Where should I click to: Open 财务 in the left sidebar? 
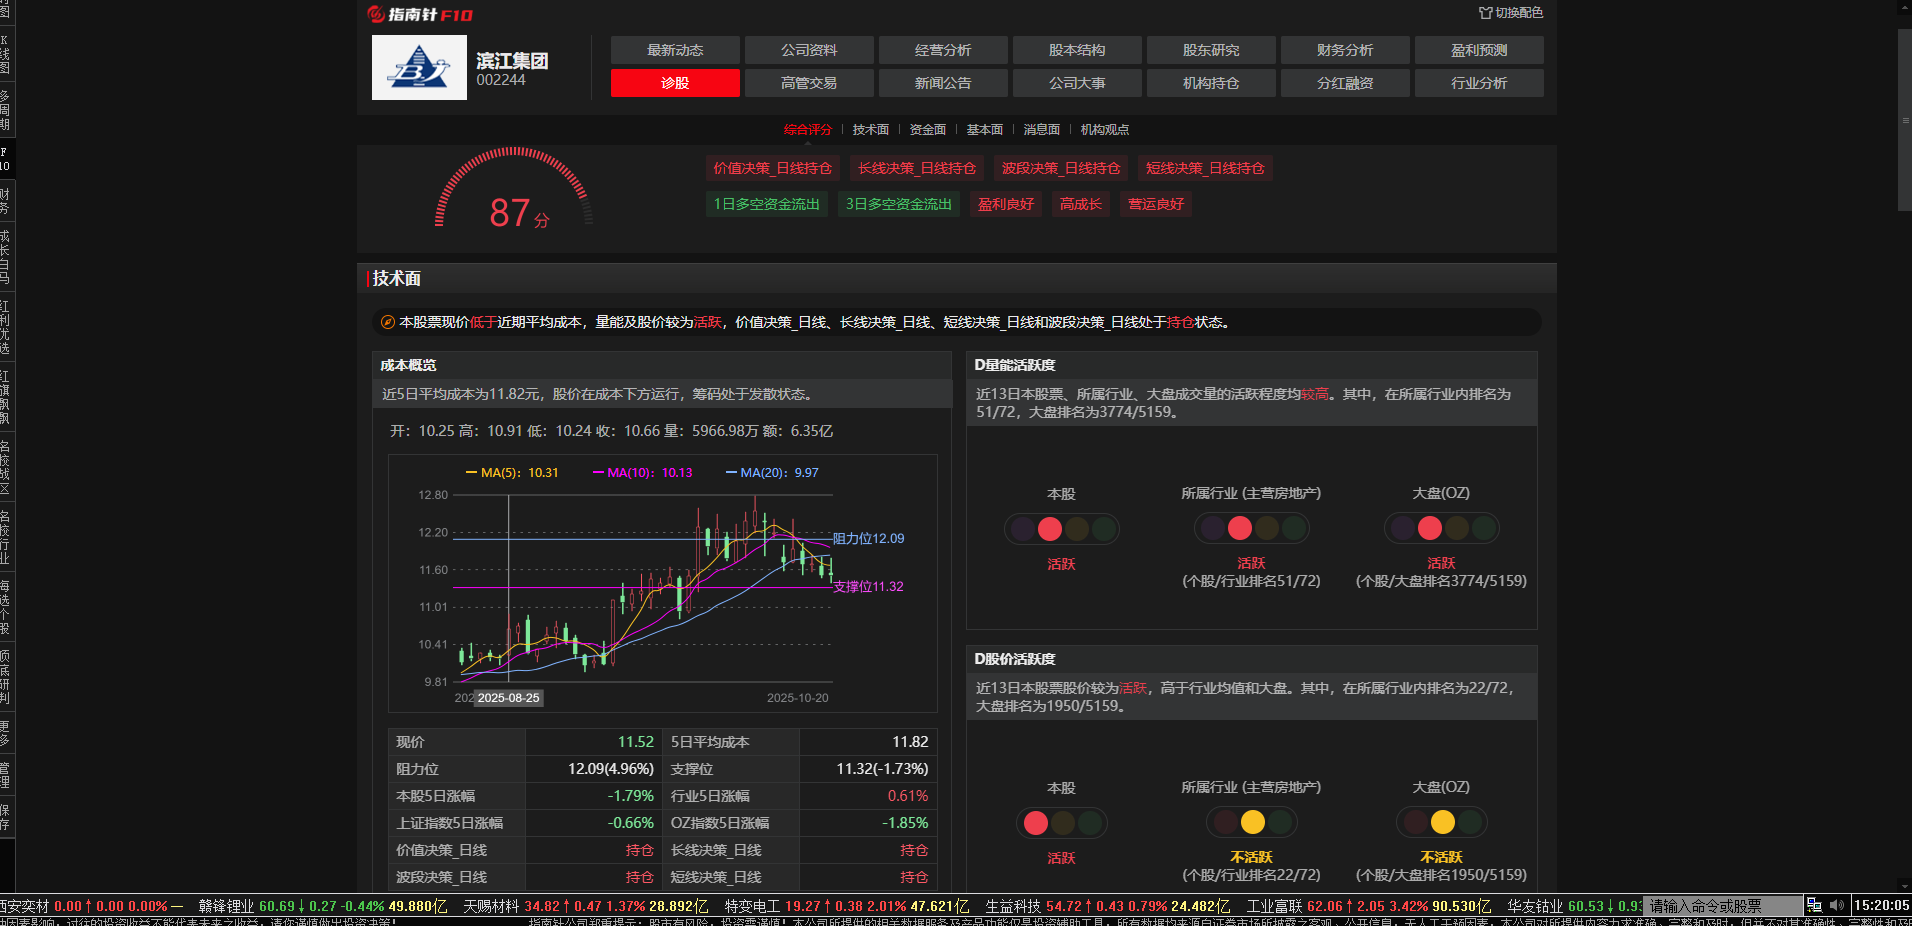click(x=5, y=201)
